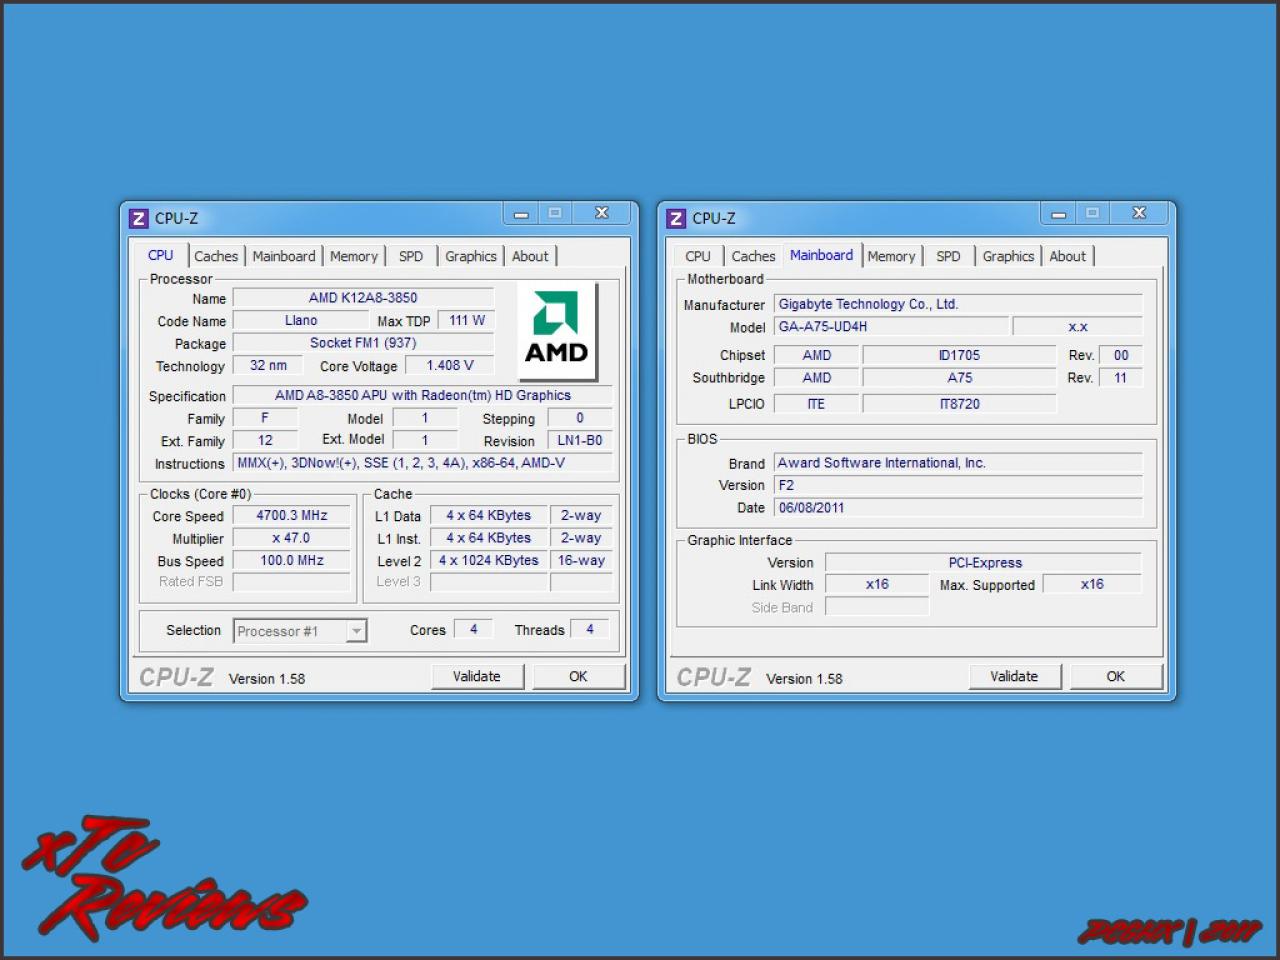1280x960 pixels.
Task: Click the Z icon in left CPU-Z title bar
Action: 139,218
